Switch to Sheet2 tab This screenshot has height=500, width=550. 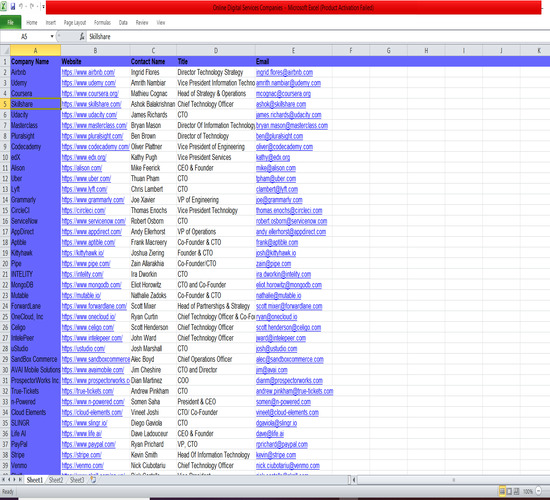coord(56,480)
